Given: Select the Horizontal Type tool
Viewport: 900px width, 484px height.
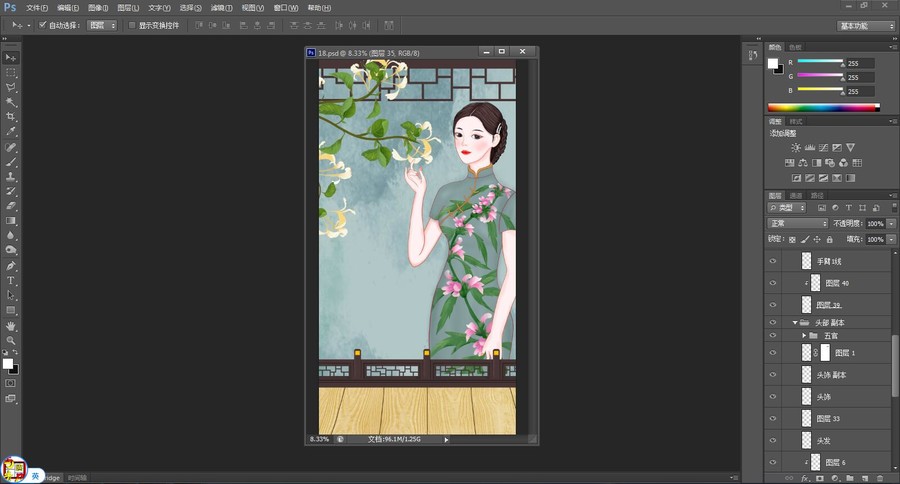Looking at the screenshot, I should pos(10,281).
